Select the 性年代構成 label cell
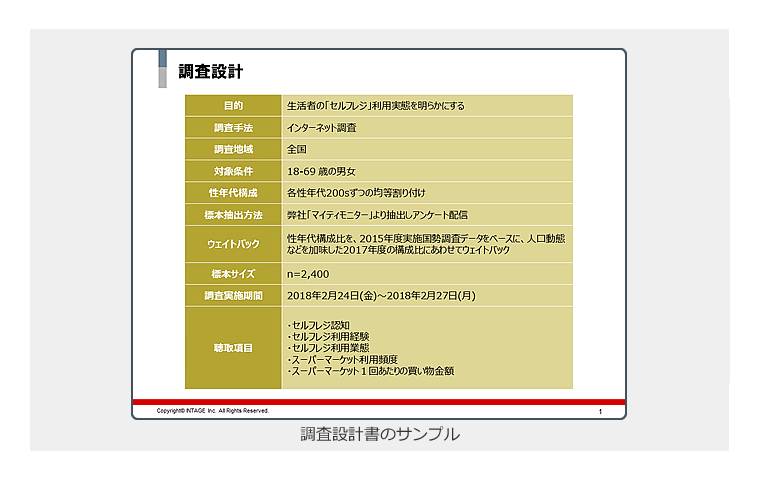 coord(233,193)
